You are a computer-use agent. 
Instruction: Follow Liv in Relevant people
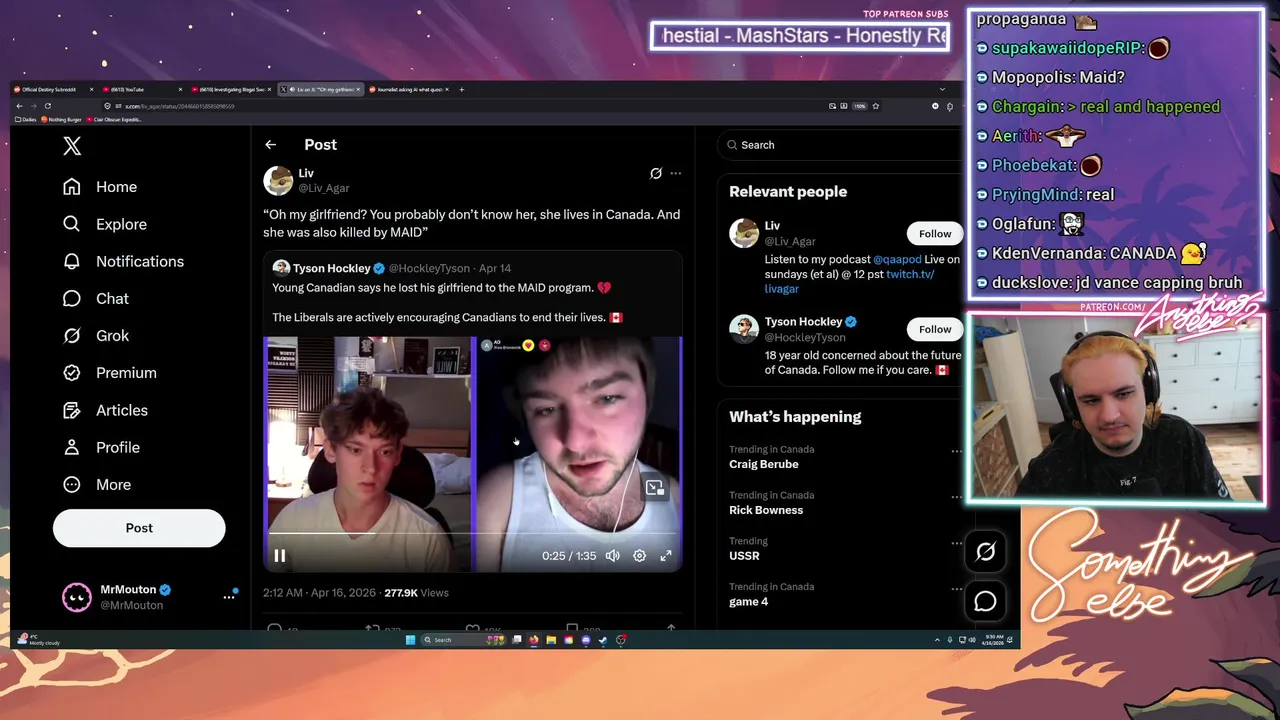click(x=935, y=234)
